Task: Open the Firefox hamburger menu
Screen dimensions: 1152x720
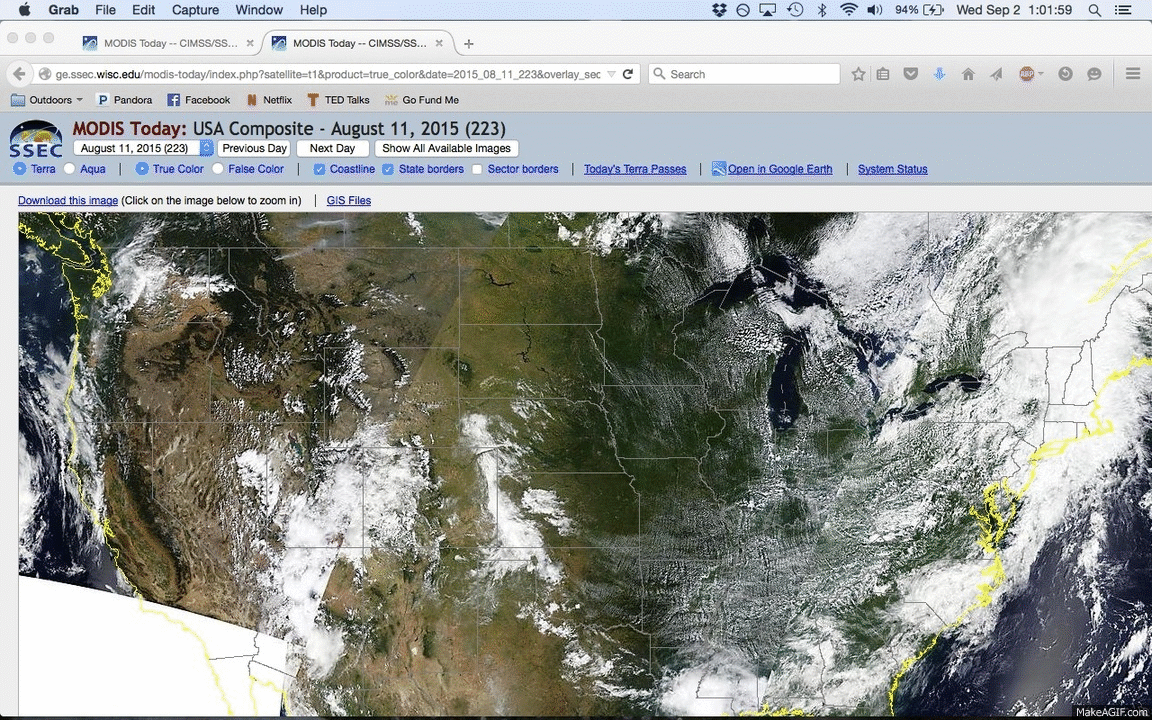Action: click(1133, 74)
